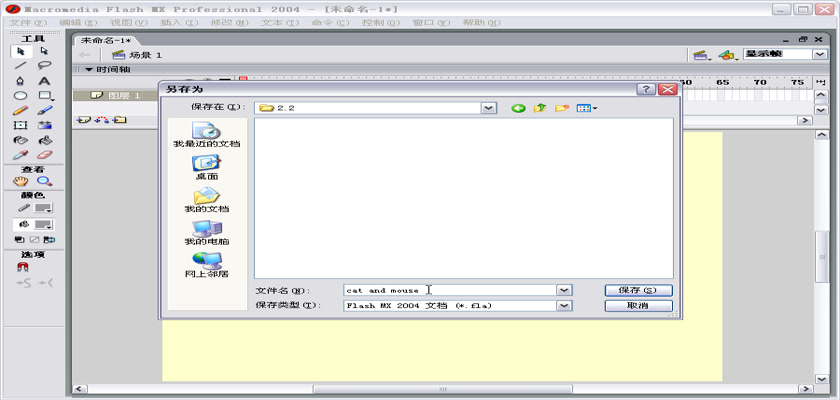Screen dimensions: 840x400
Task: Click the 文件名 input field
Action: [450, 290]
